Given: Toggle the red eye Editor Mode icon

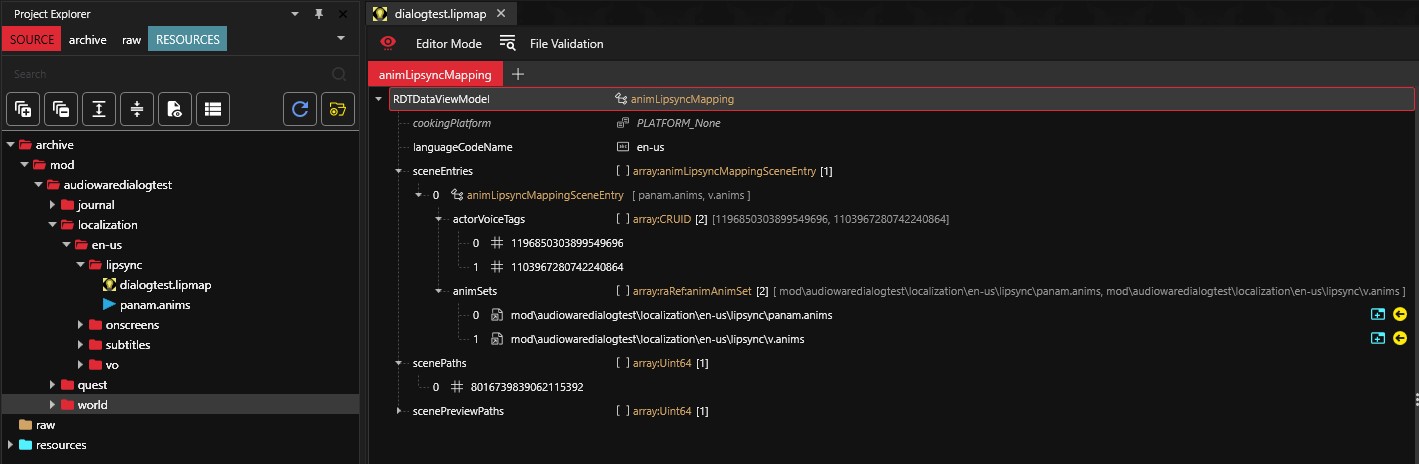Looking at the screenshot, I should click(388, 43).
